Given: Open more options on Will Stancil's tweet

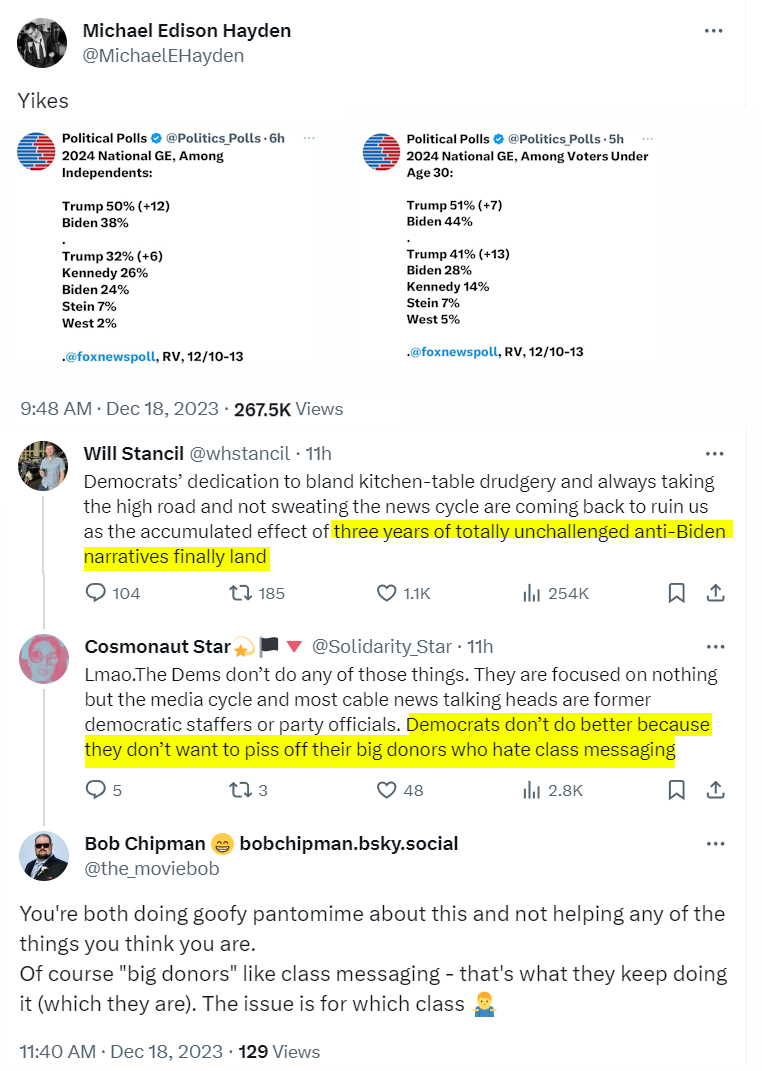Looking at the screenshot, I should (715, 453).
